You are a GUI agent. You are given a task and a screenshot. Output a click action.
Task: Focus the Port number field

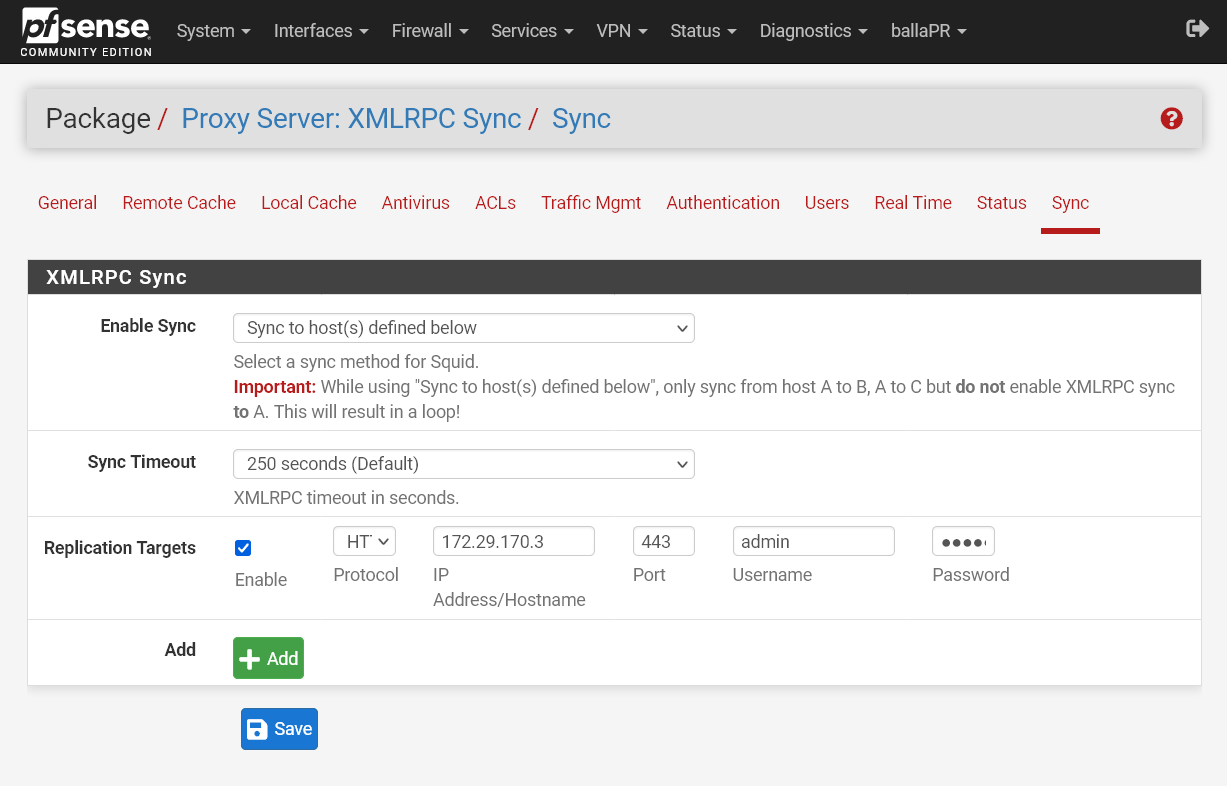click(663, 542)
